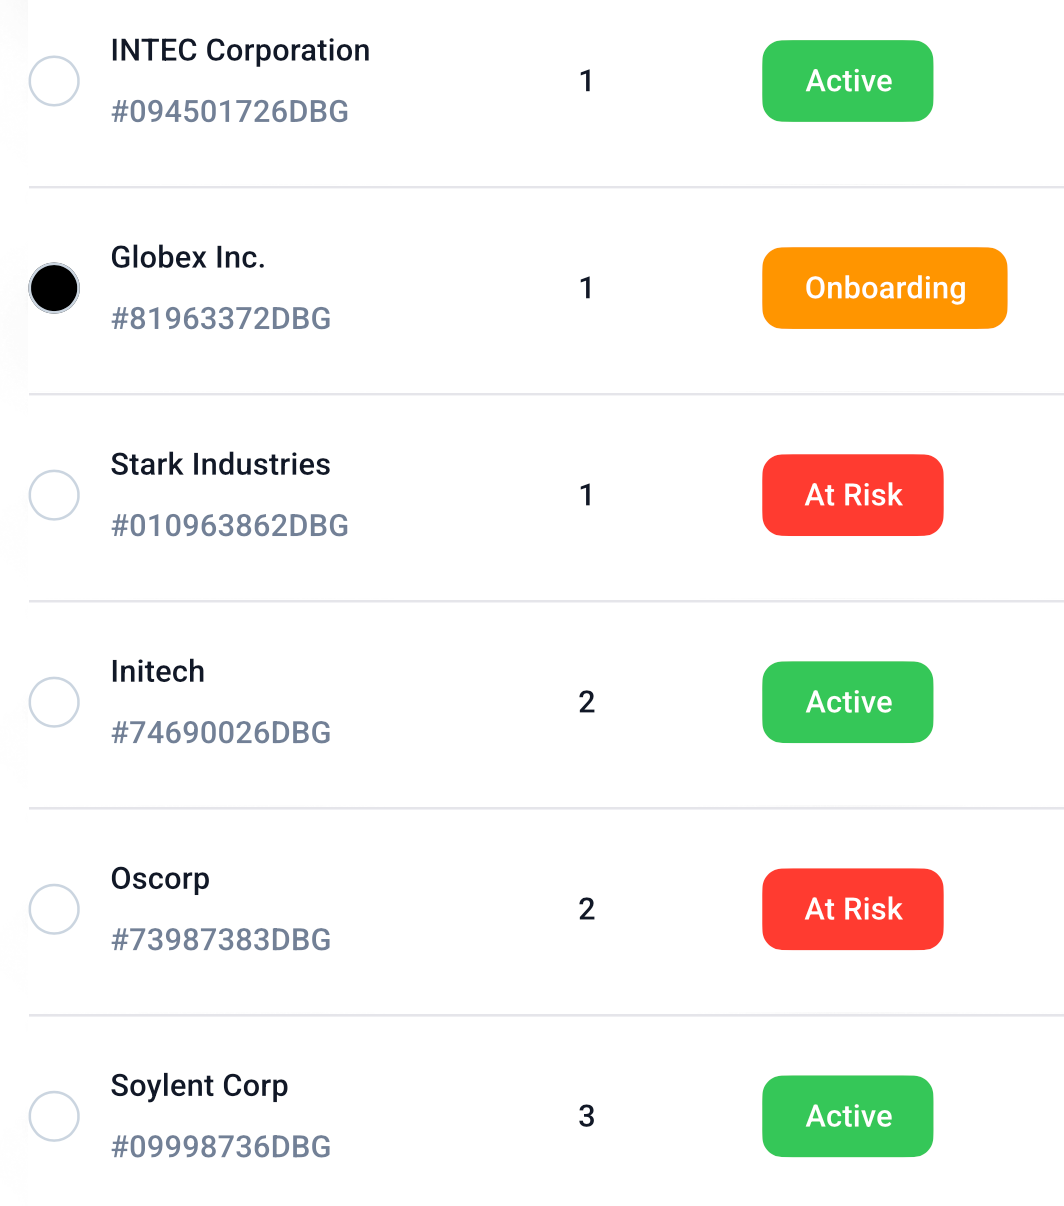The width and height of the screenshot is (1064, 1206).
Task: Click the Active badge for INTEC Corporation
Action: coord(848,81)
